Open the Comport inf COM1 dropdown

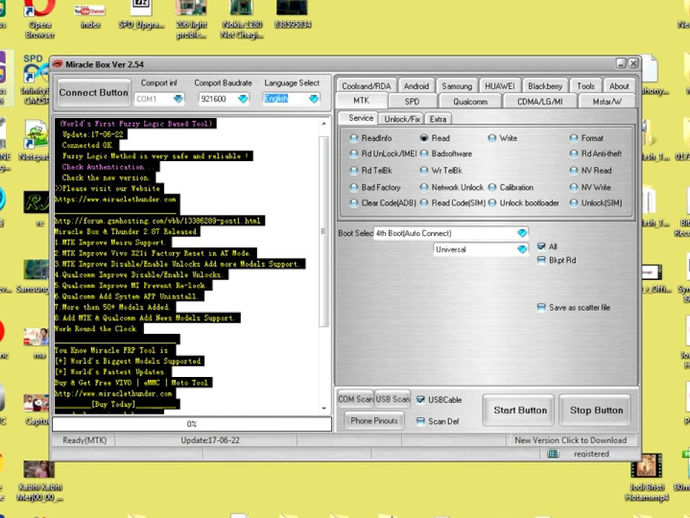[178, 99]
